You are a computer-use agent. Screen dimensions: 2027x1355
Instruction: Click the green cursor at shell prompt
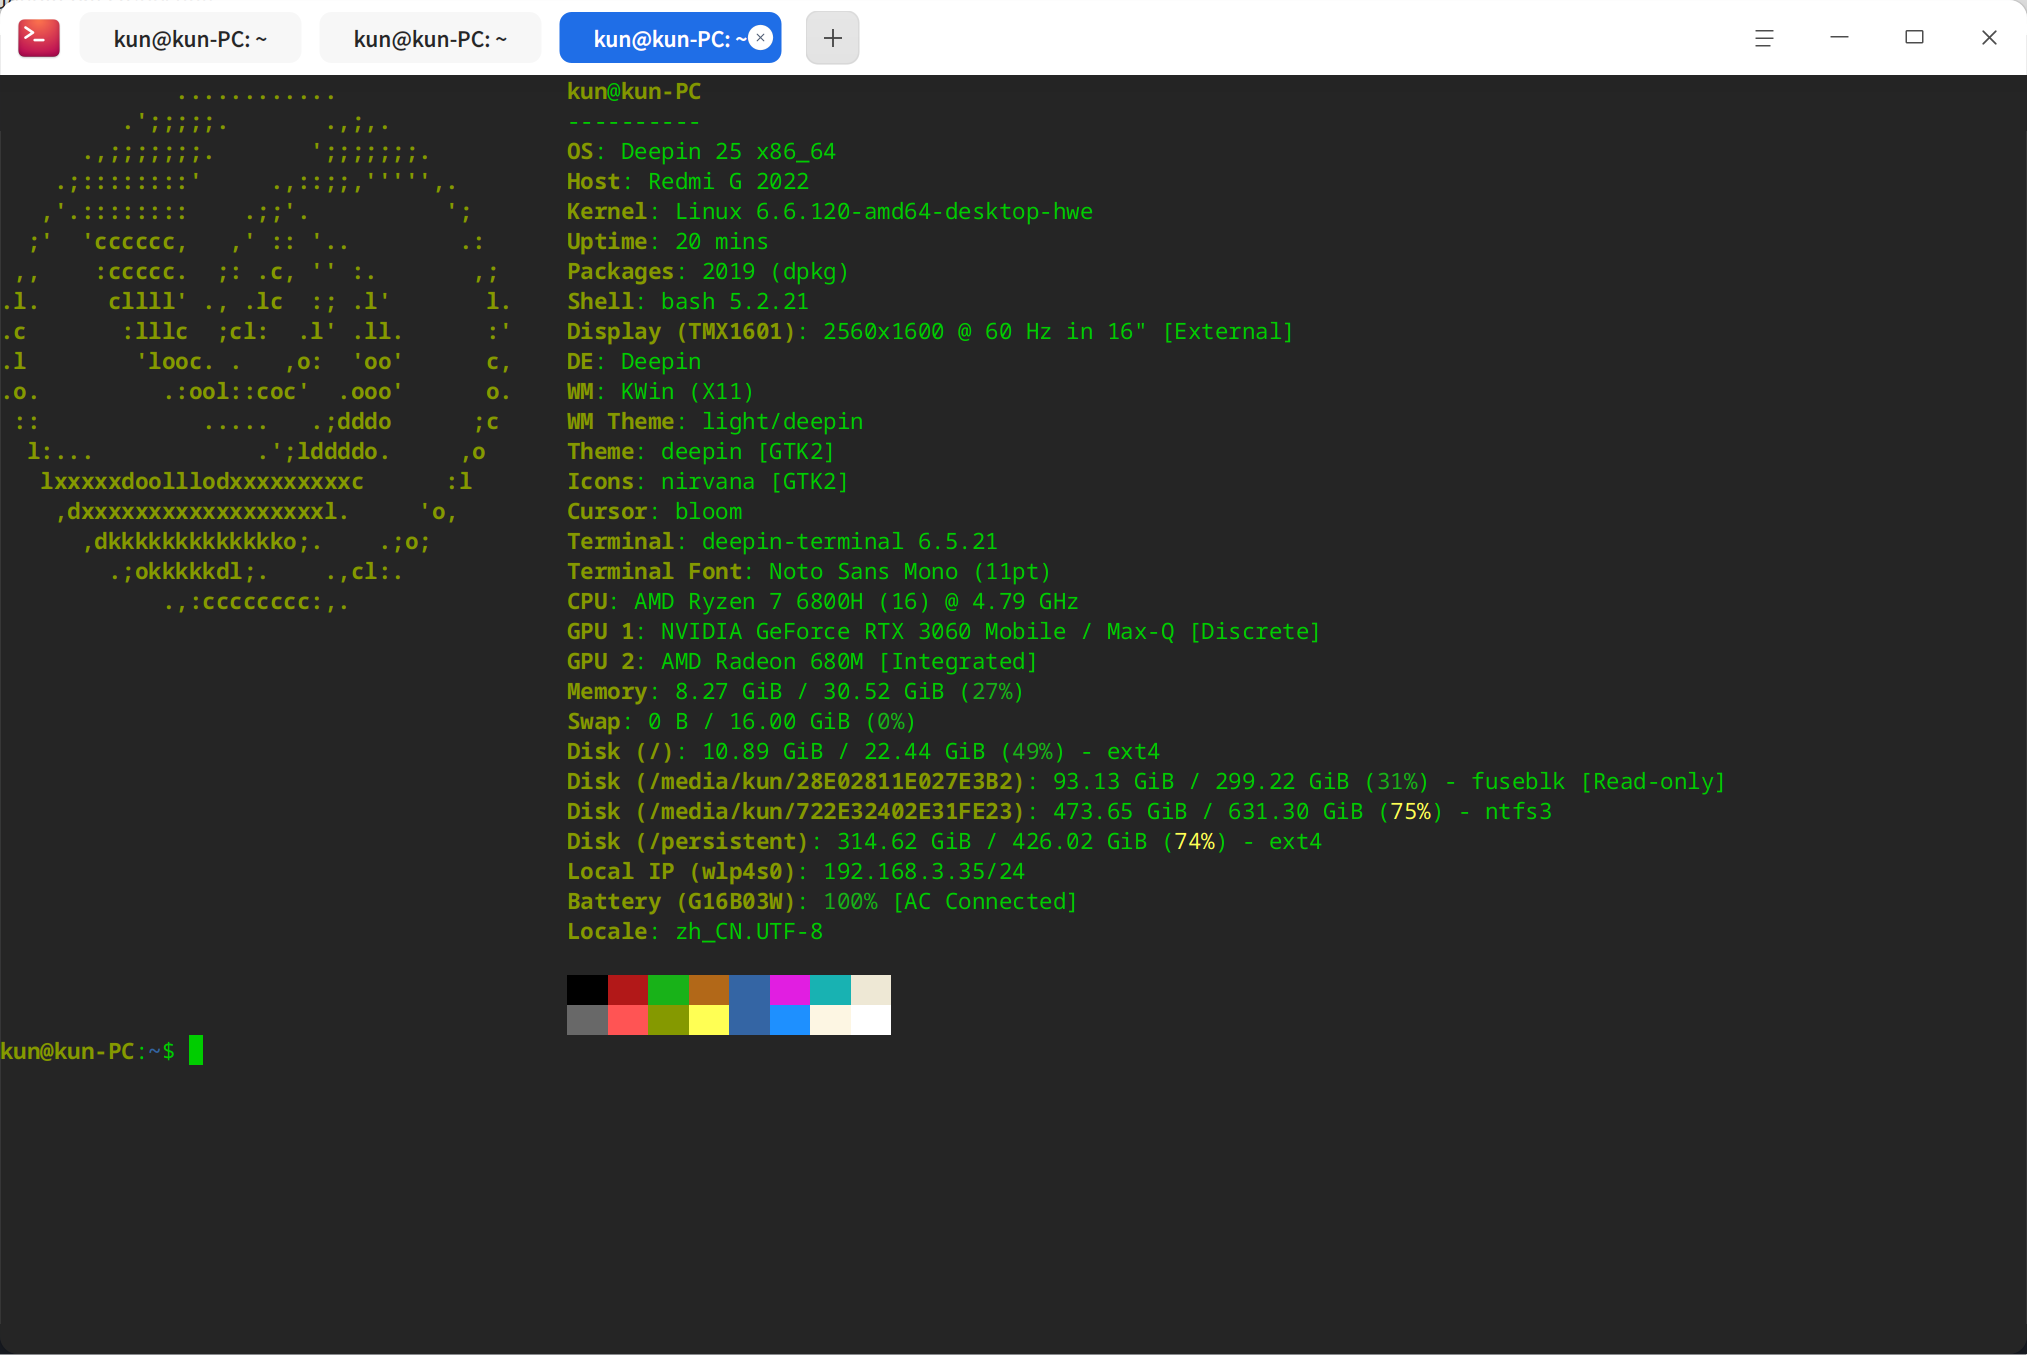[196, 1050]
